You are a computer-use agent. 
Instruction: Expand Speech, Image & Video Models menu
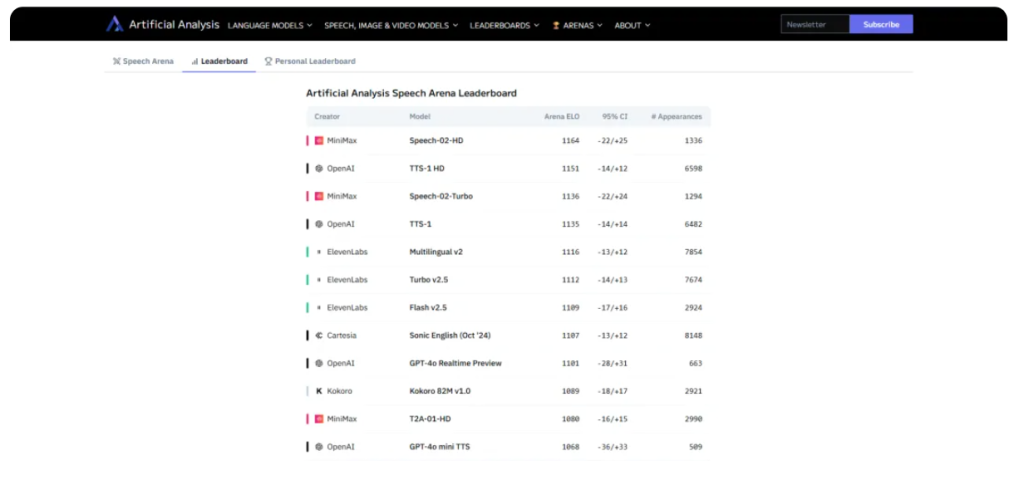[x=391, y=25]
